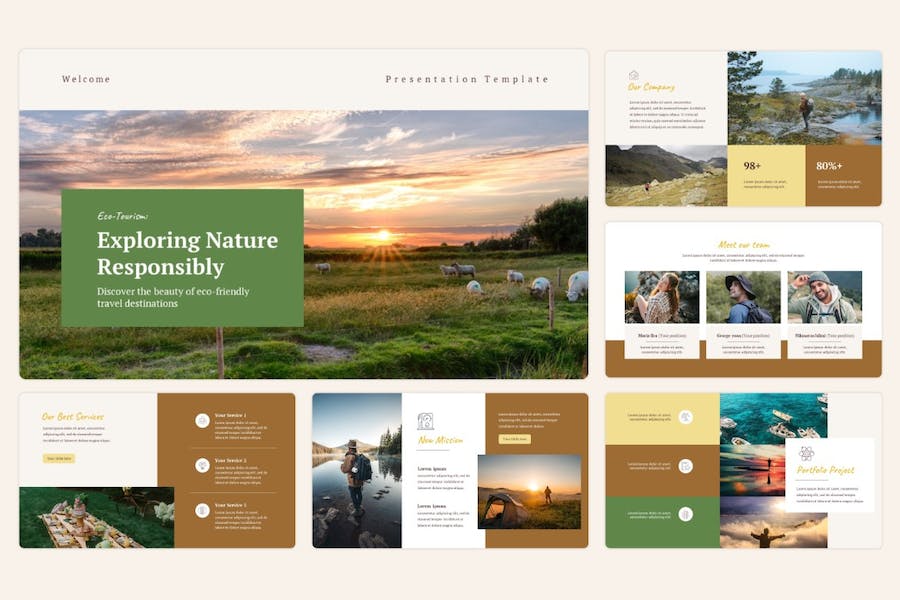900x600 pixels.
Task: Select the New Mission heading
Action: [x=440, y=440]
